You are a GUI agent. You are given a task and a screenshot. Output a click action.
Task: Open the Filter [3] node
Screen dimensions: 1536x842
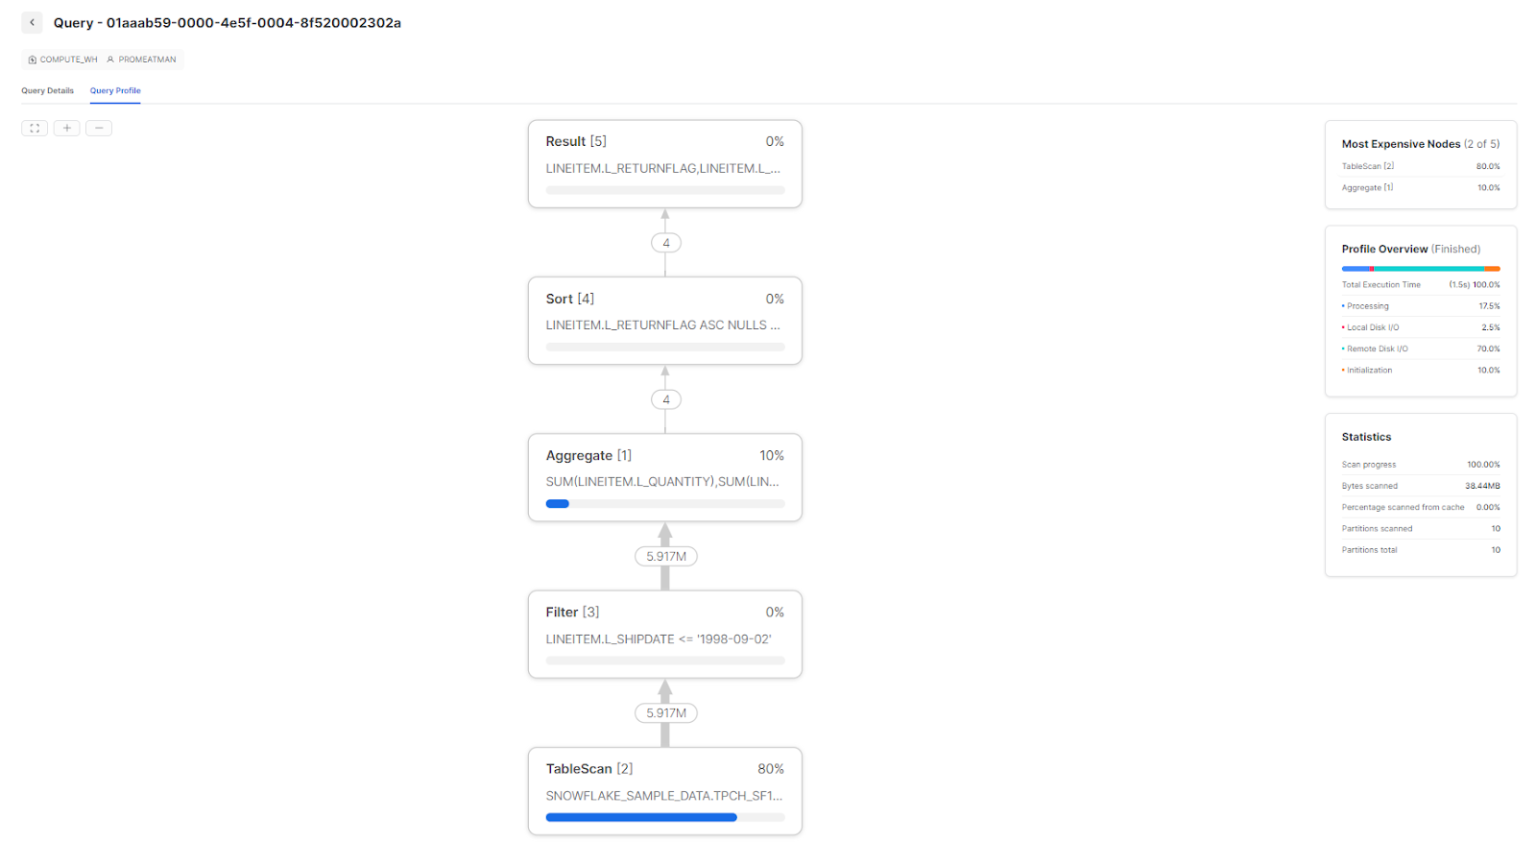pyautogui.click(x=664, y=634)
